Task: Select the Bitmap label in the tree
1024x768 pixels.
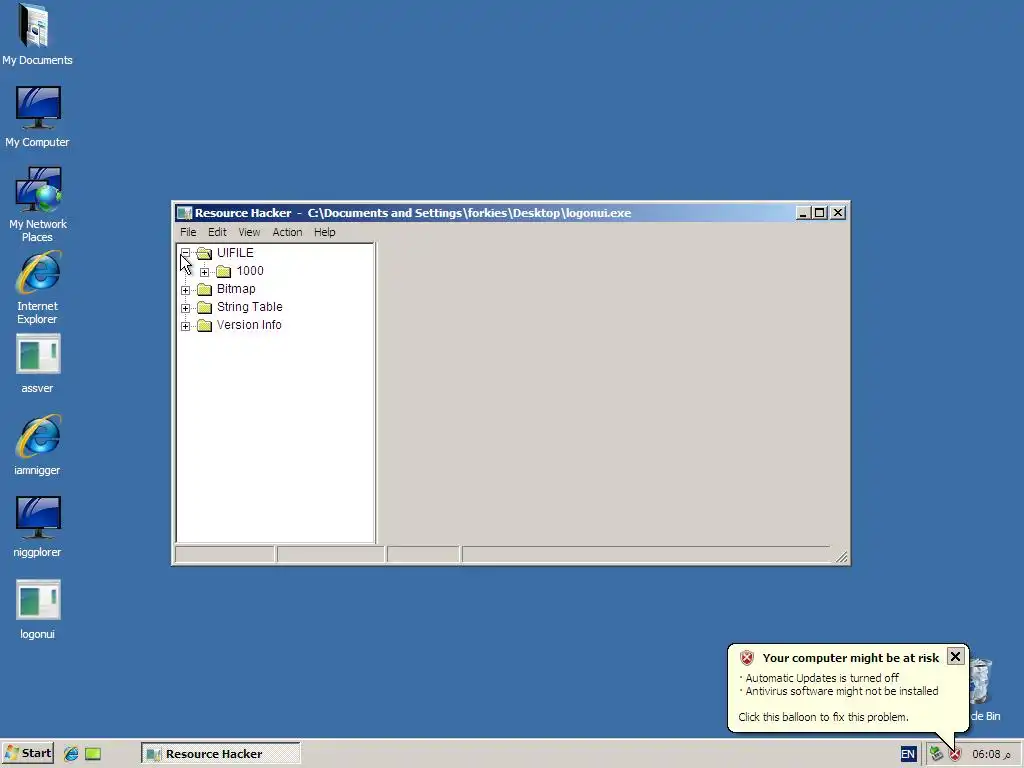Action: [x=236, y=289]
